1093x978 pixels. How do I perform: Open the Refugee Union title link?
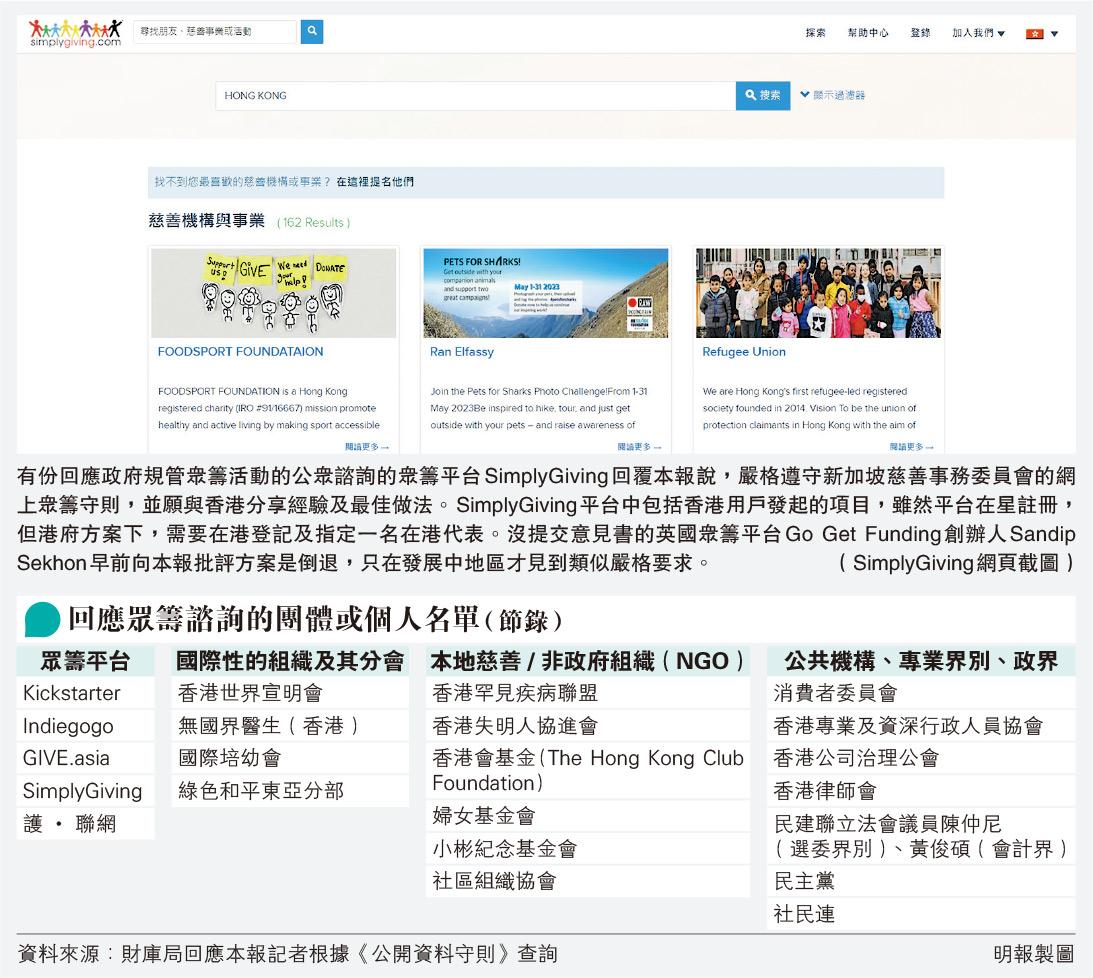(744, 351)
